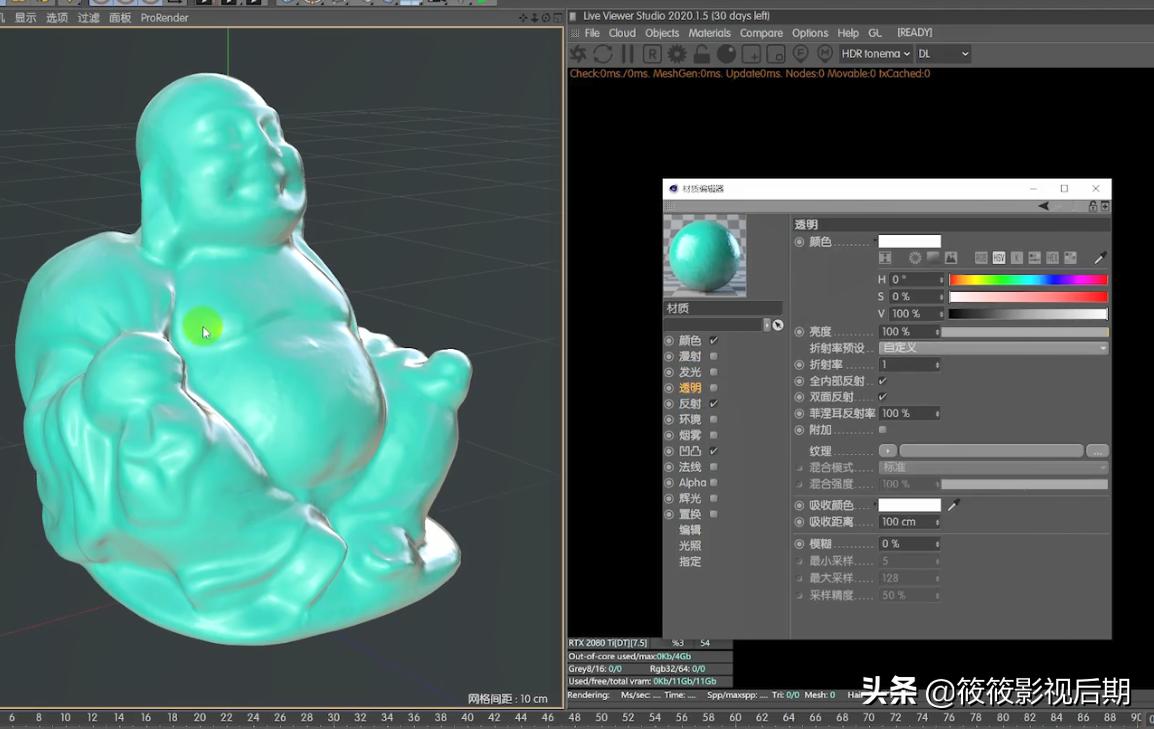Click the texture browse ... button

(1097, 450)
